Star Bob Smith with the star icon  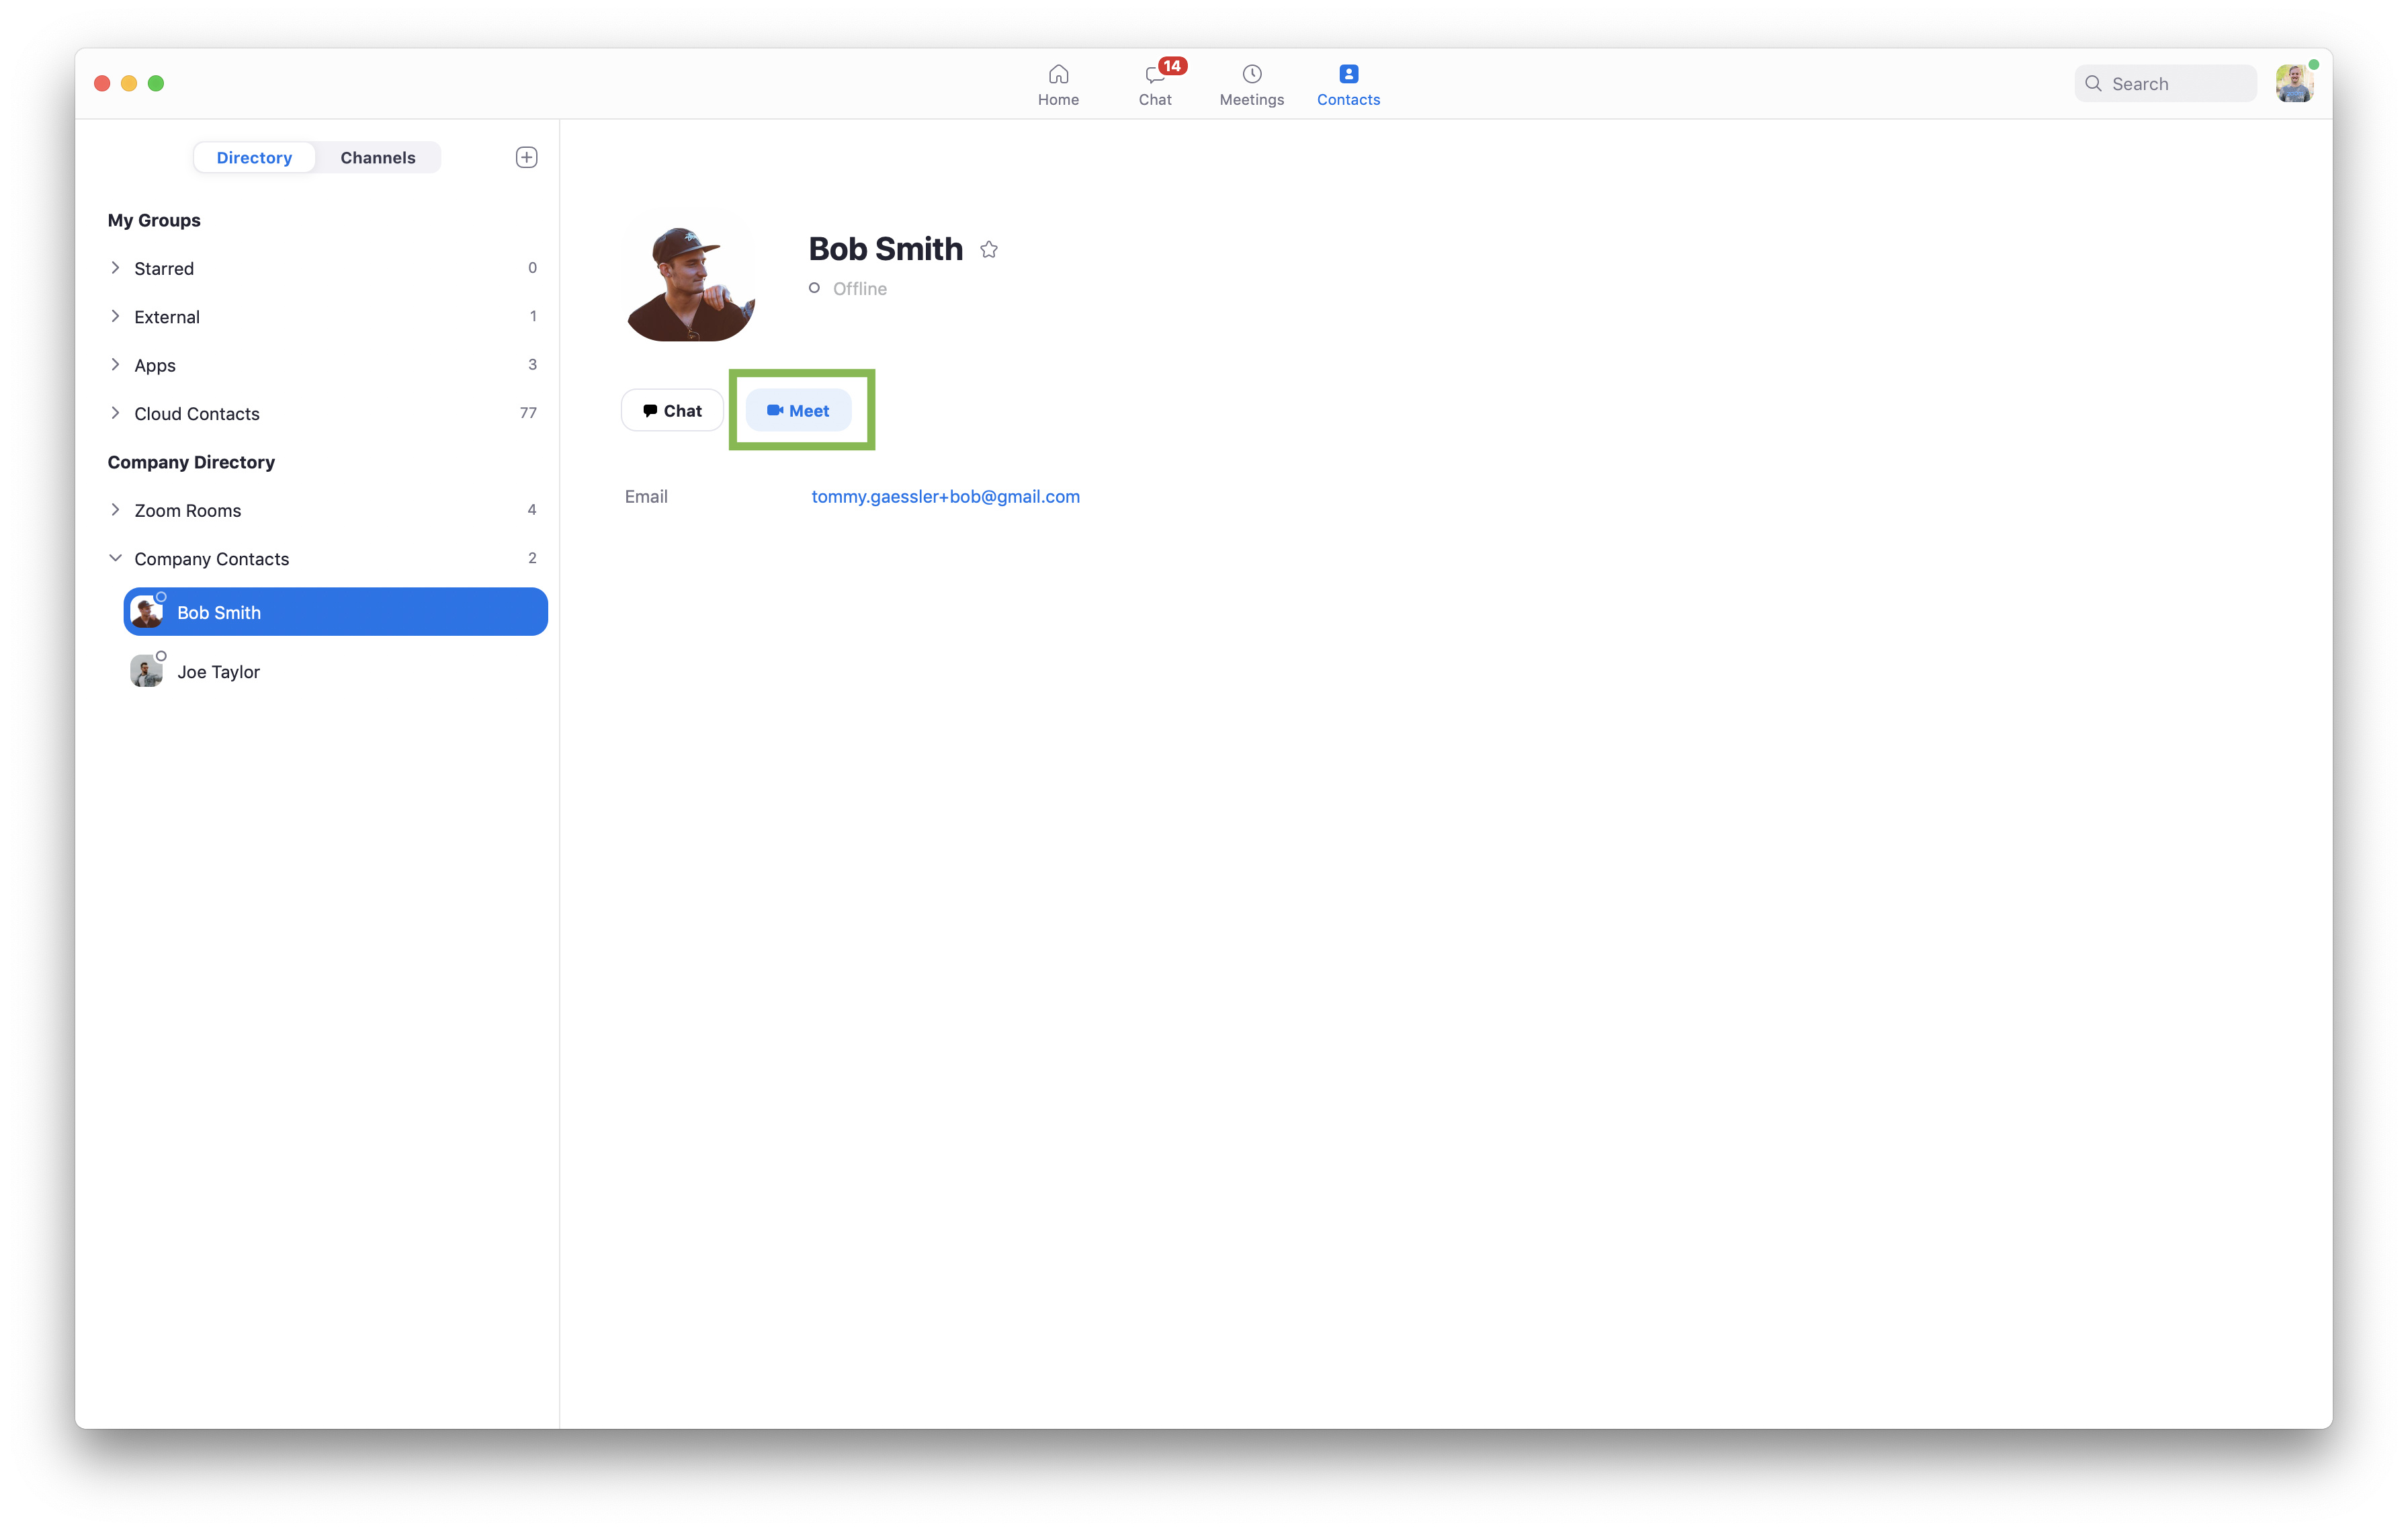click(989, 250)
